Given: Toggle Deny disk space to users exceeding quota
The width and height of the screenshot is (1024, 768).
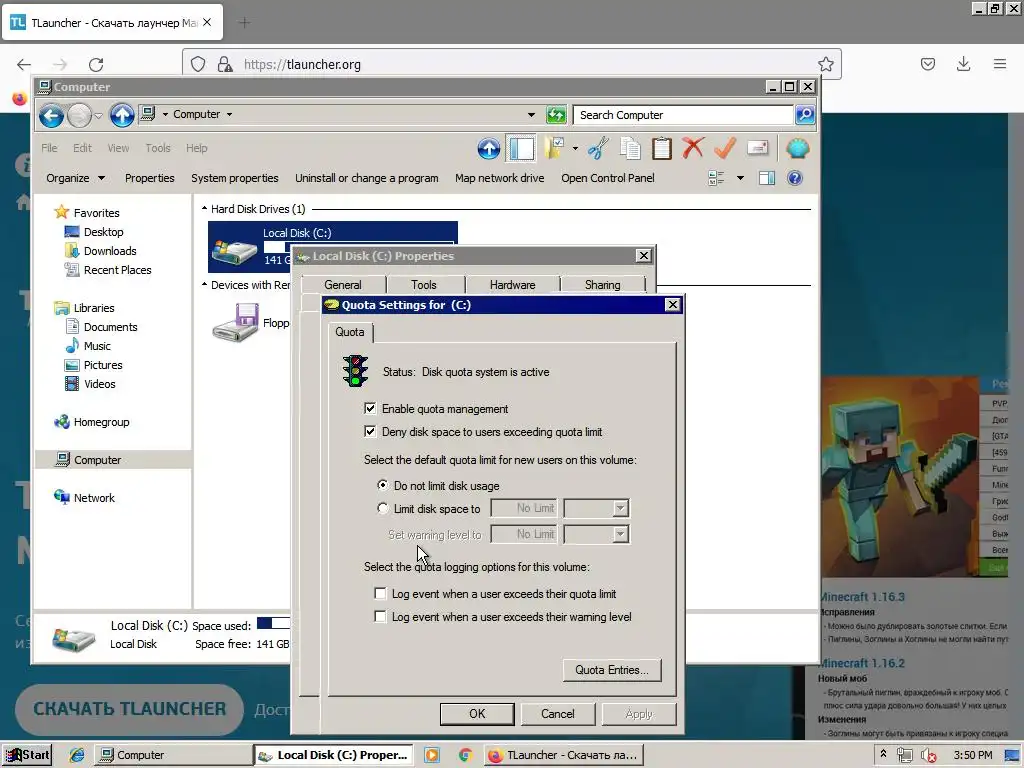Looking at the screenshot, I should click(370, 432).
